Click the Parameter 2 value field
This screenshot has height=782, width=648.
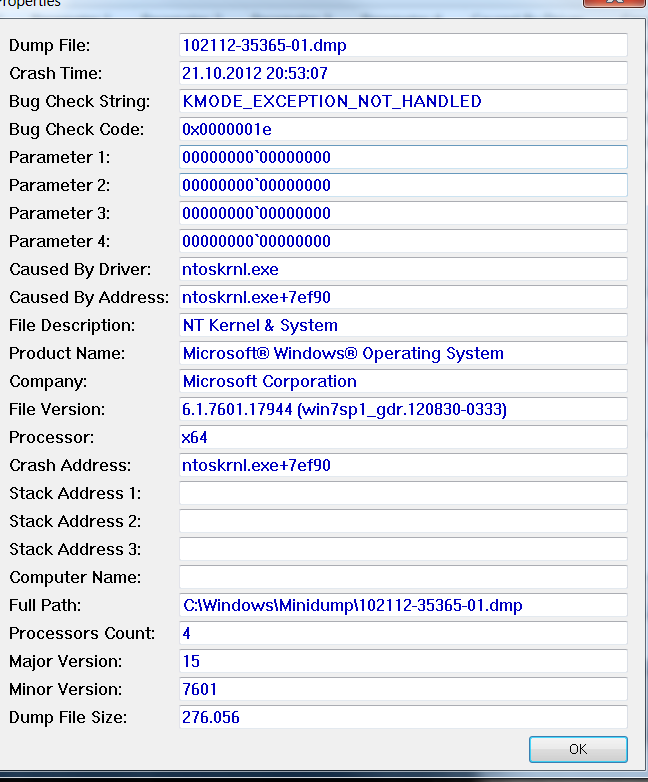(403, 185)
